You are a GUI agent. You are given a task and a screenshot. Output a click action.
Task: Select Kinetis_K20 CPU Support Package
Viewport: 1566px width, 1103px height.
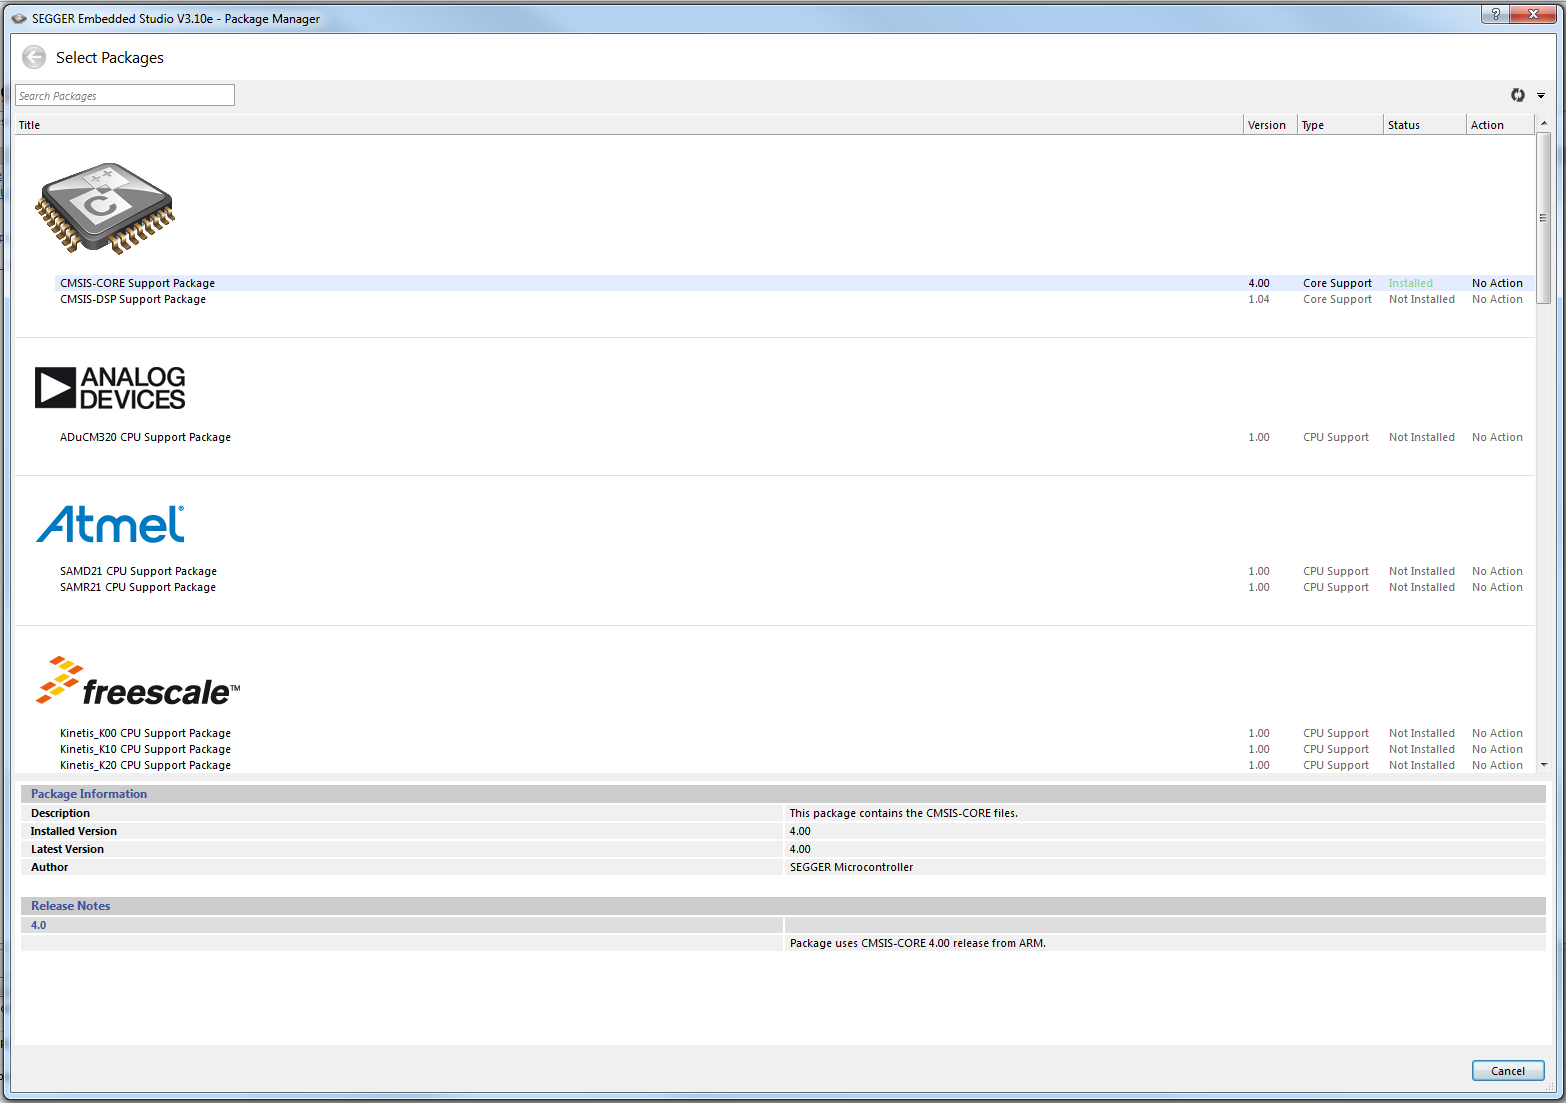point(794,765)
